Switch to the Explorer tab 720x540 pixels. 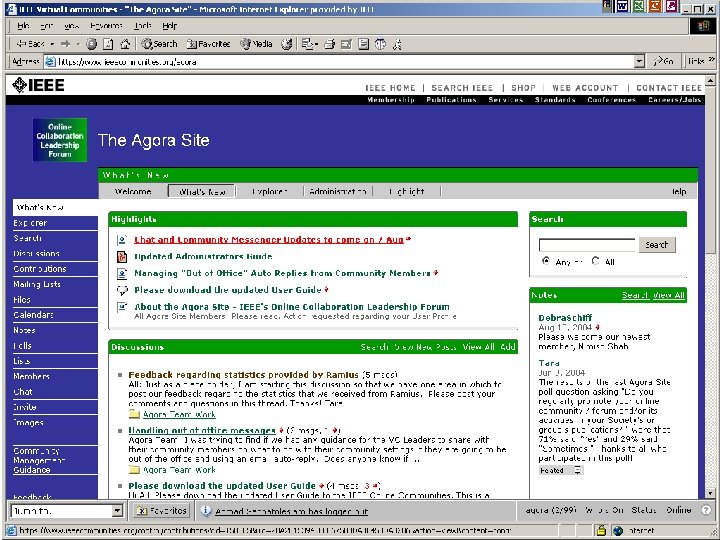270,191
